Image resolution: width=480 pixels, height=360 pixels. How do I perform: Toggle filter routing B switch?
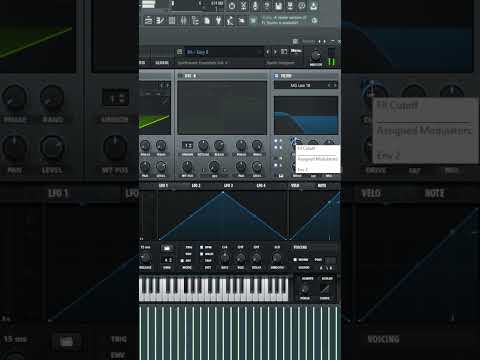276,147
